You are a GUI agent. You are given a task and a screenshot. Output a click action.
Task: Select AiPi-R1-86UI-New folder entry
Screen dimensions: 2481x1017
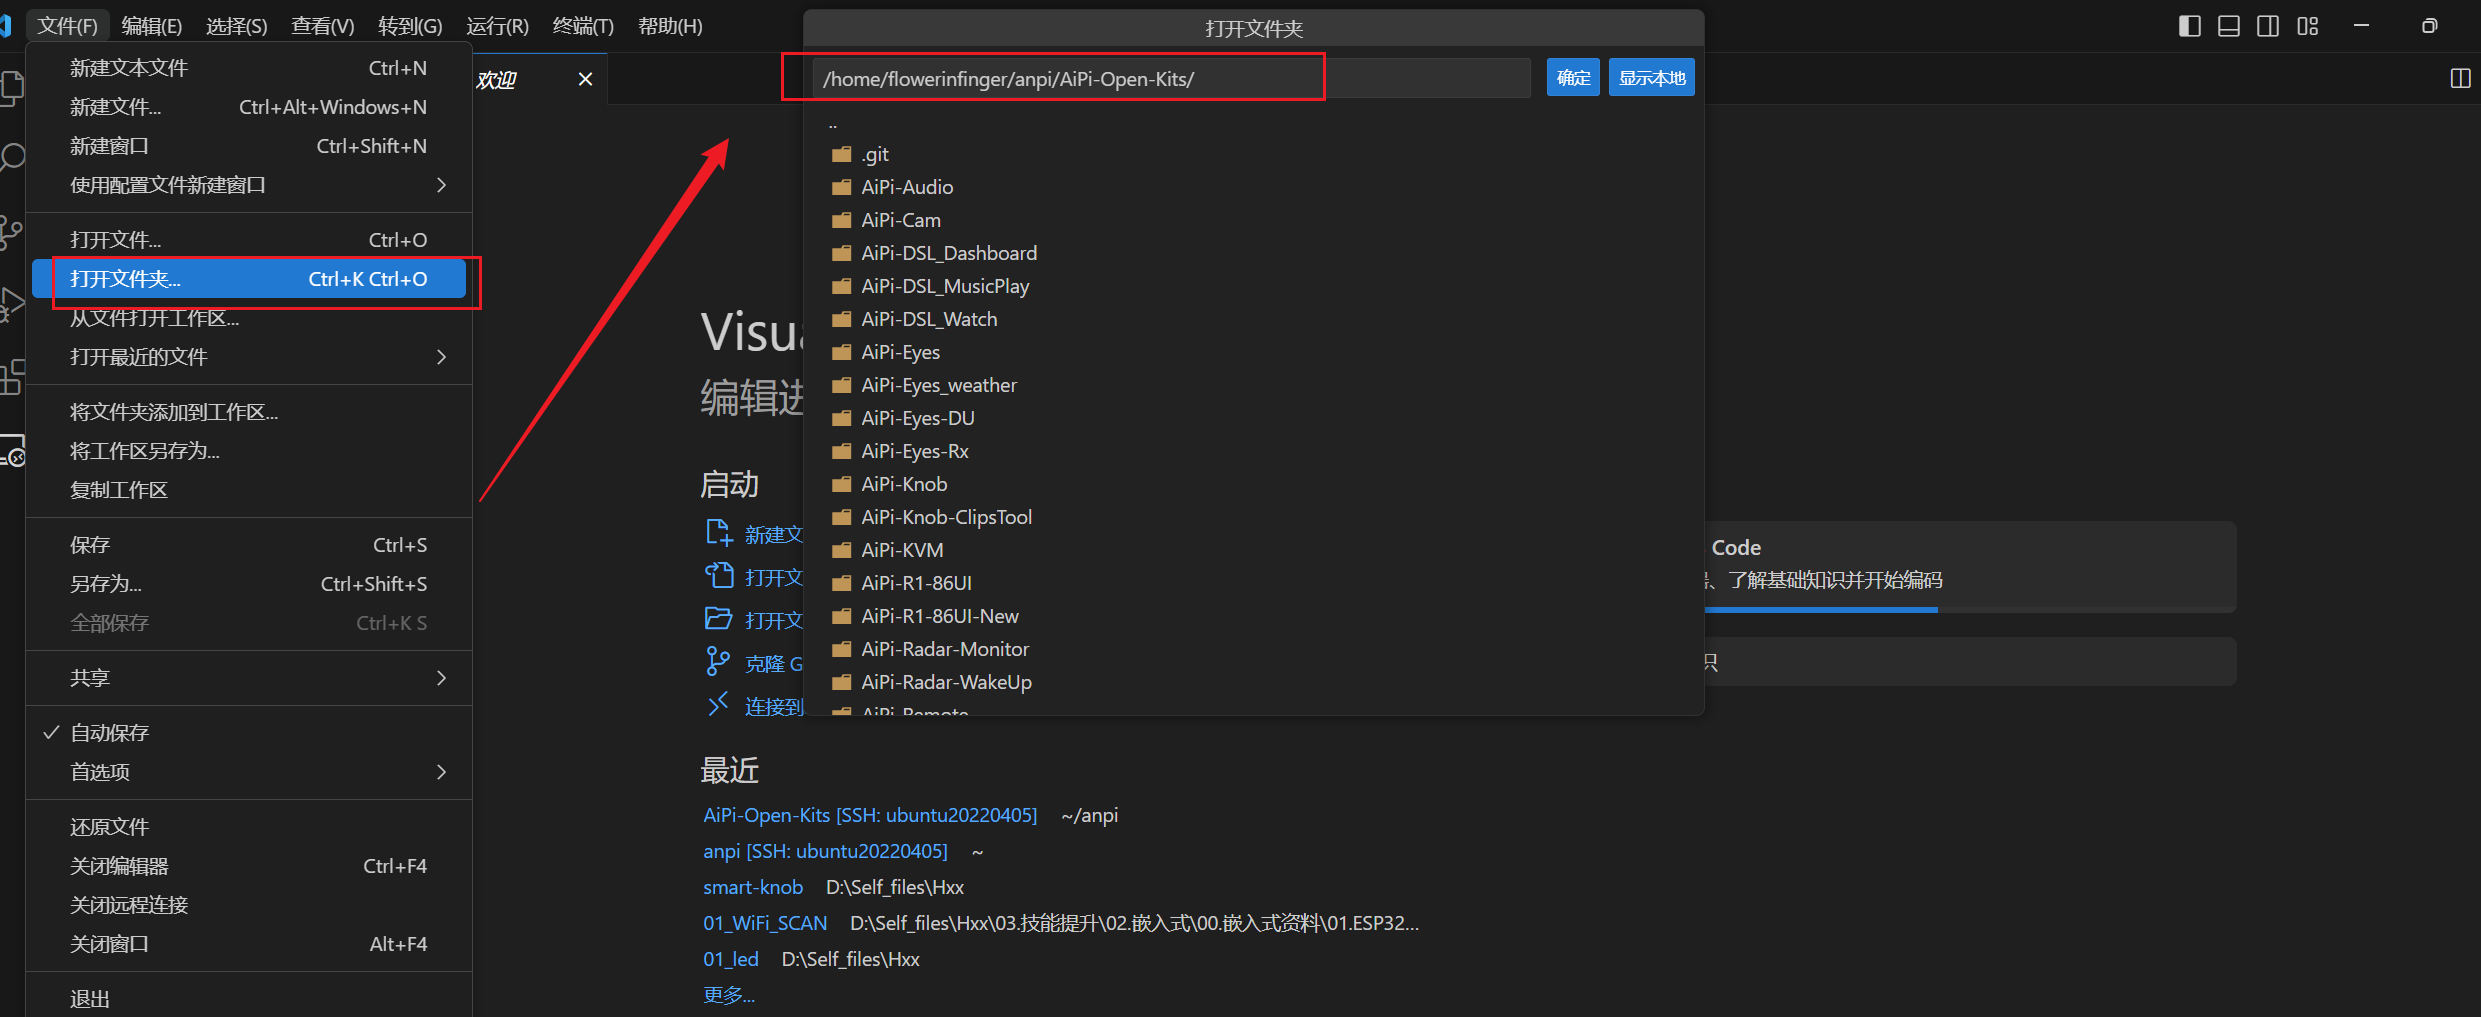1254,616
